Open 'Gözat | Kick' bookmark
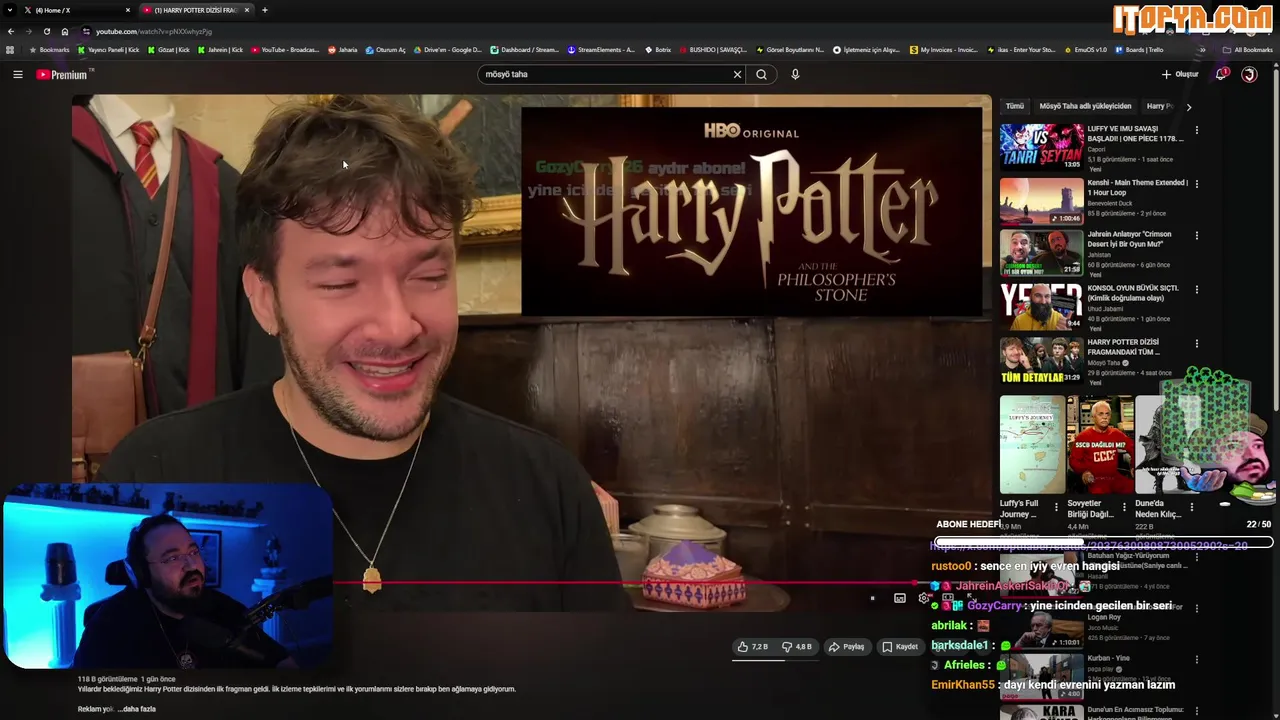Screen dimensions: 1280x720 pyautogui.click(x=168, y=49)
